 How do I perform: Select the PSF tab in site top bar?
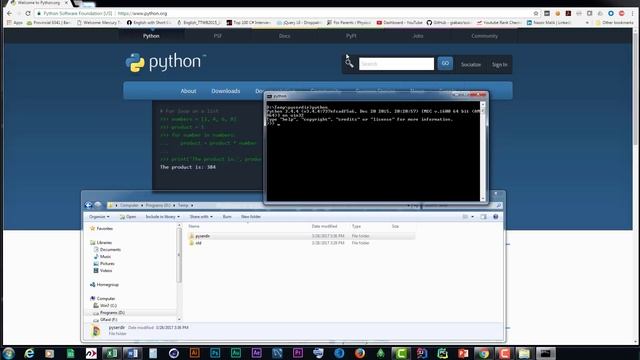pyautogui.click(x=218, y=36)
